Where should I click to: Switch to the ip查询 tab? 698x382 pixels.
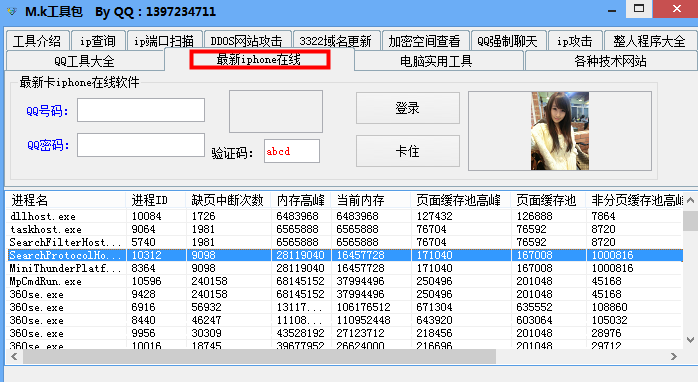tap(98, 41)
